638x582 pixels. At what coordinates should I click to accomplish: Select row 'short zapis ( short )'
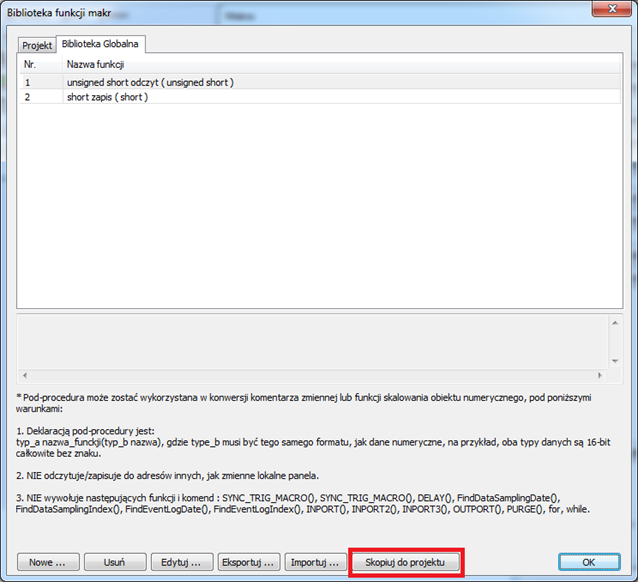click(320, 97)
